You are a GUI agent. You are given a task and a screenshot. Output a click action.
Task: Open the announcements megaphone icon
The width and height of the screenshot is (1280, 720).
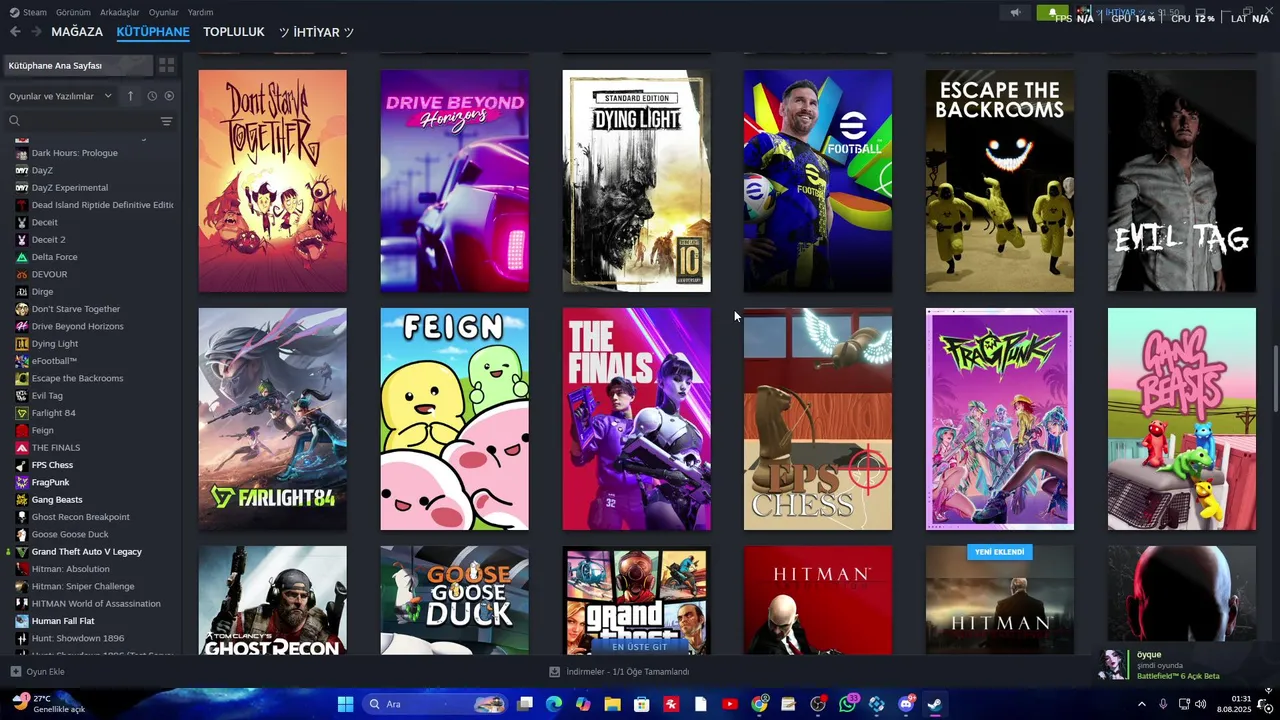pos(1015,13)
